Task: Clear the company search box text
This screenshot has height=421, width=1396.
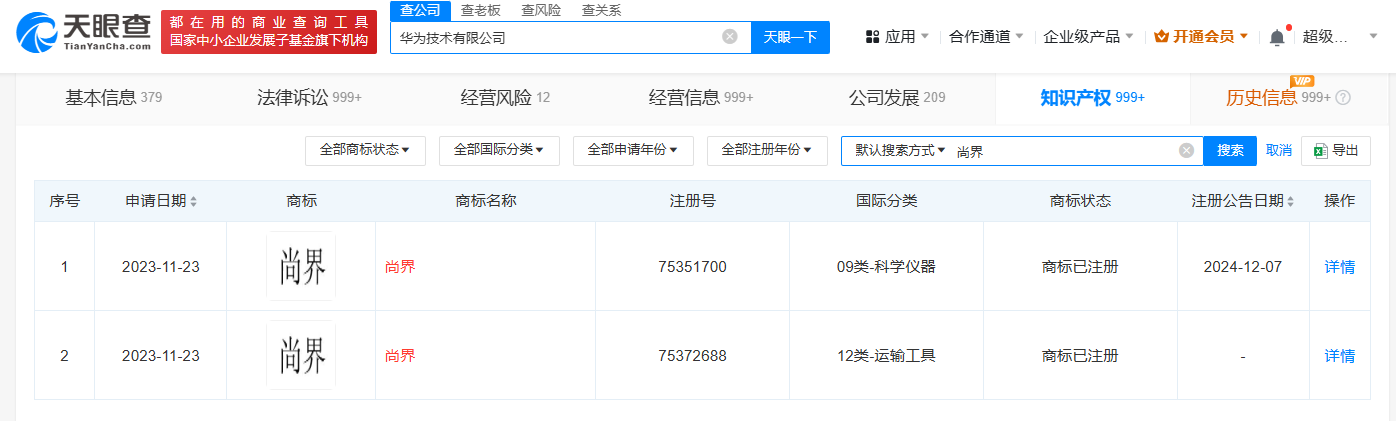Action: pos(730,37)
